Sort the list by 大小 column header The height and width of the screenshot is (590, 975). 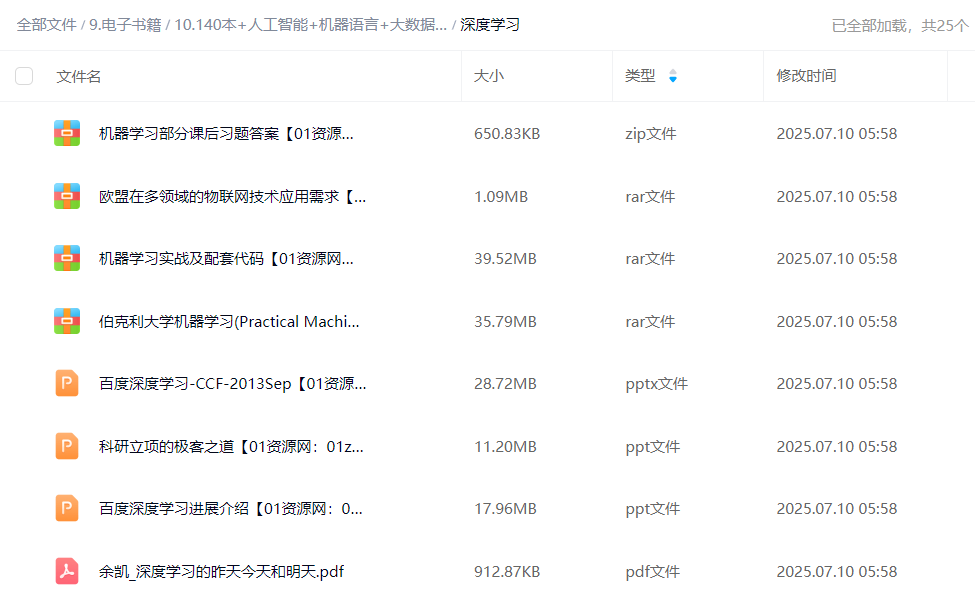pyautogui.click(x=489, y=76)
